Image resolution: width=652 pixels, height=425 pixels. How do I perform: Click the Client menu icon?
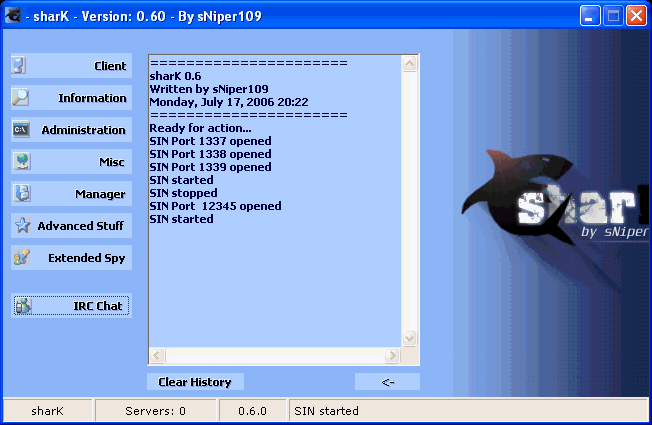pos(21,66)
